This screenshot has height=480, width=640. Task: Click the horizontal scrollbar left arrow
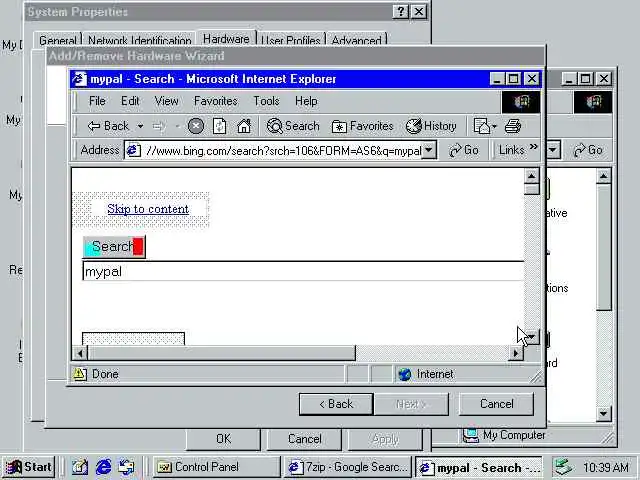pos(80,353)
